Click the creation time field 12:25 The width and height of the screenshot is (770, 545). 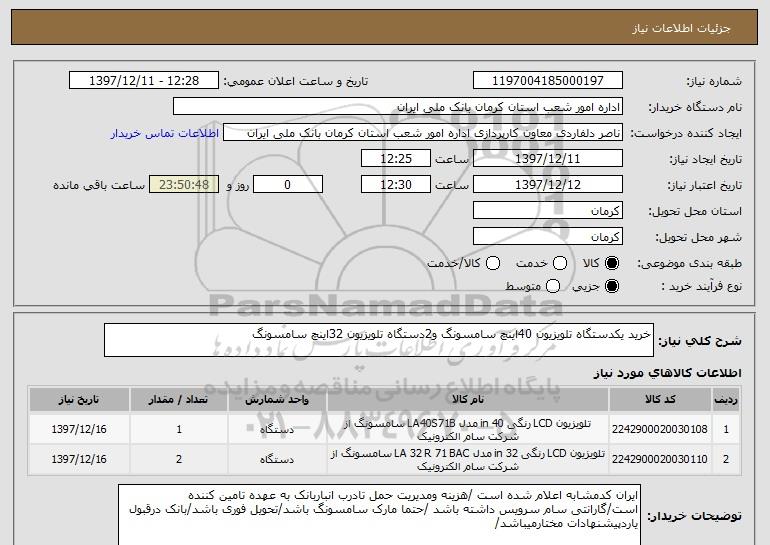click(396, 159)
